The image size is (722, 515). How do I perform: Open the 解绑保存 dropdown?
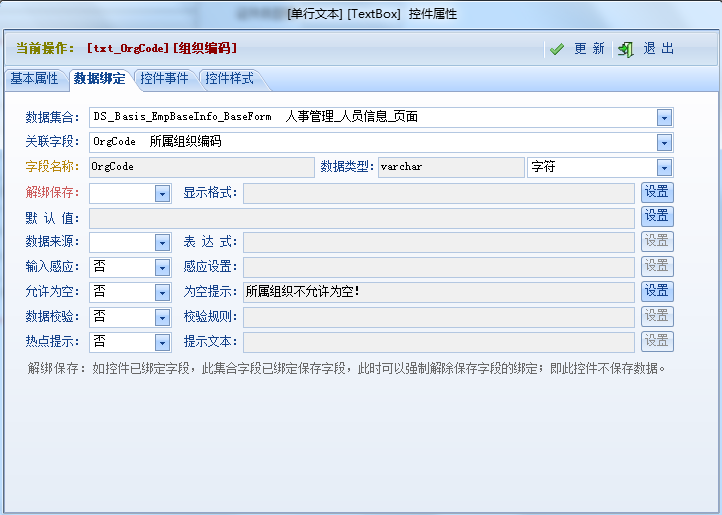coord(163,192)
